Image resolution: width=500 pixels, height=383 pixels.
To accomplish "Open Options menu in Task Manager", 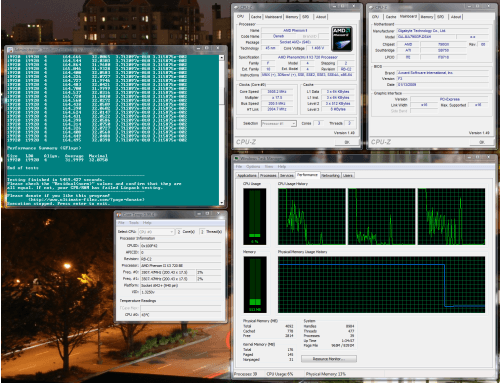I will (x=253, y=166).
